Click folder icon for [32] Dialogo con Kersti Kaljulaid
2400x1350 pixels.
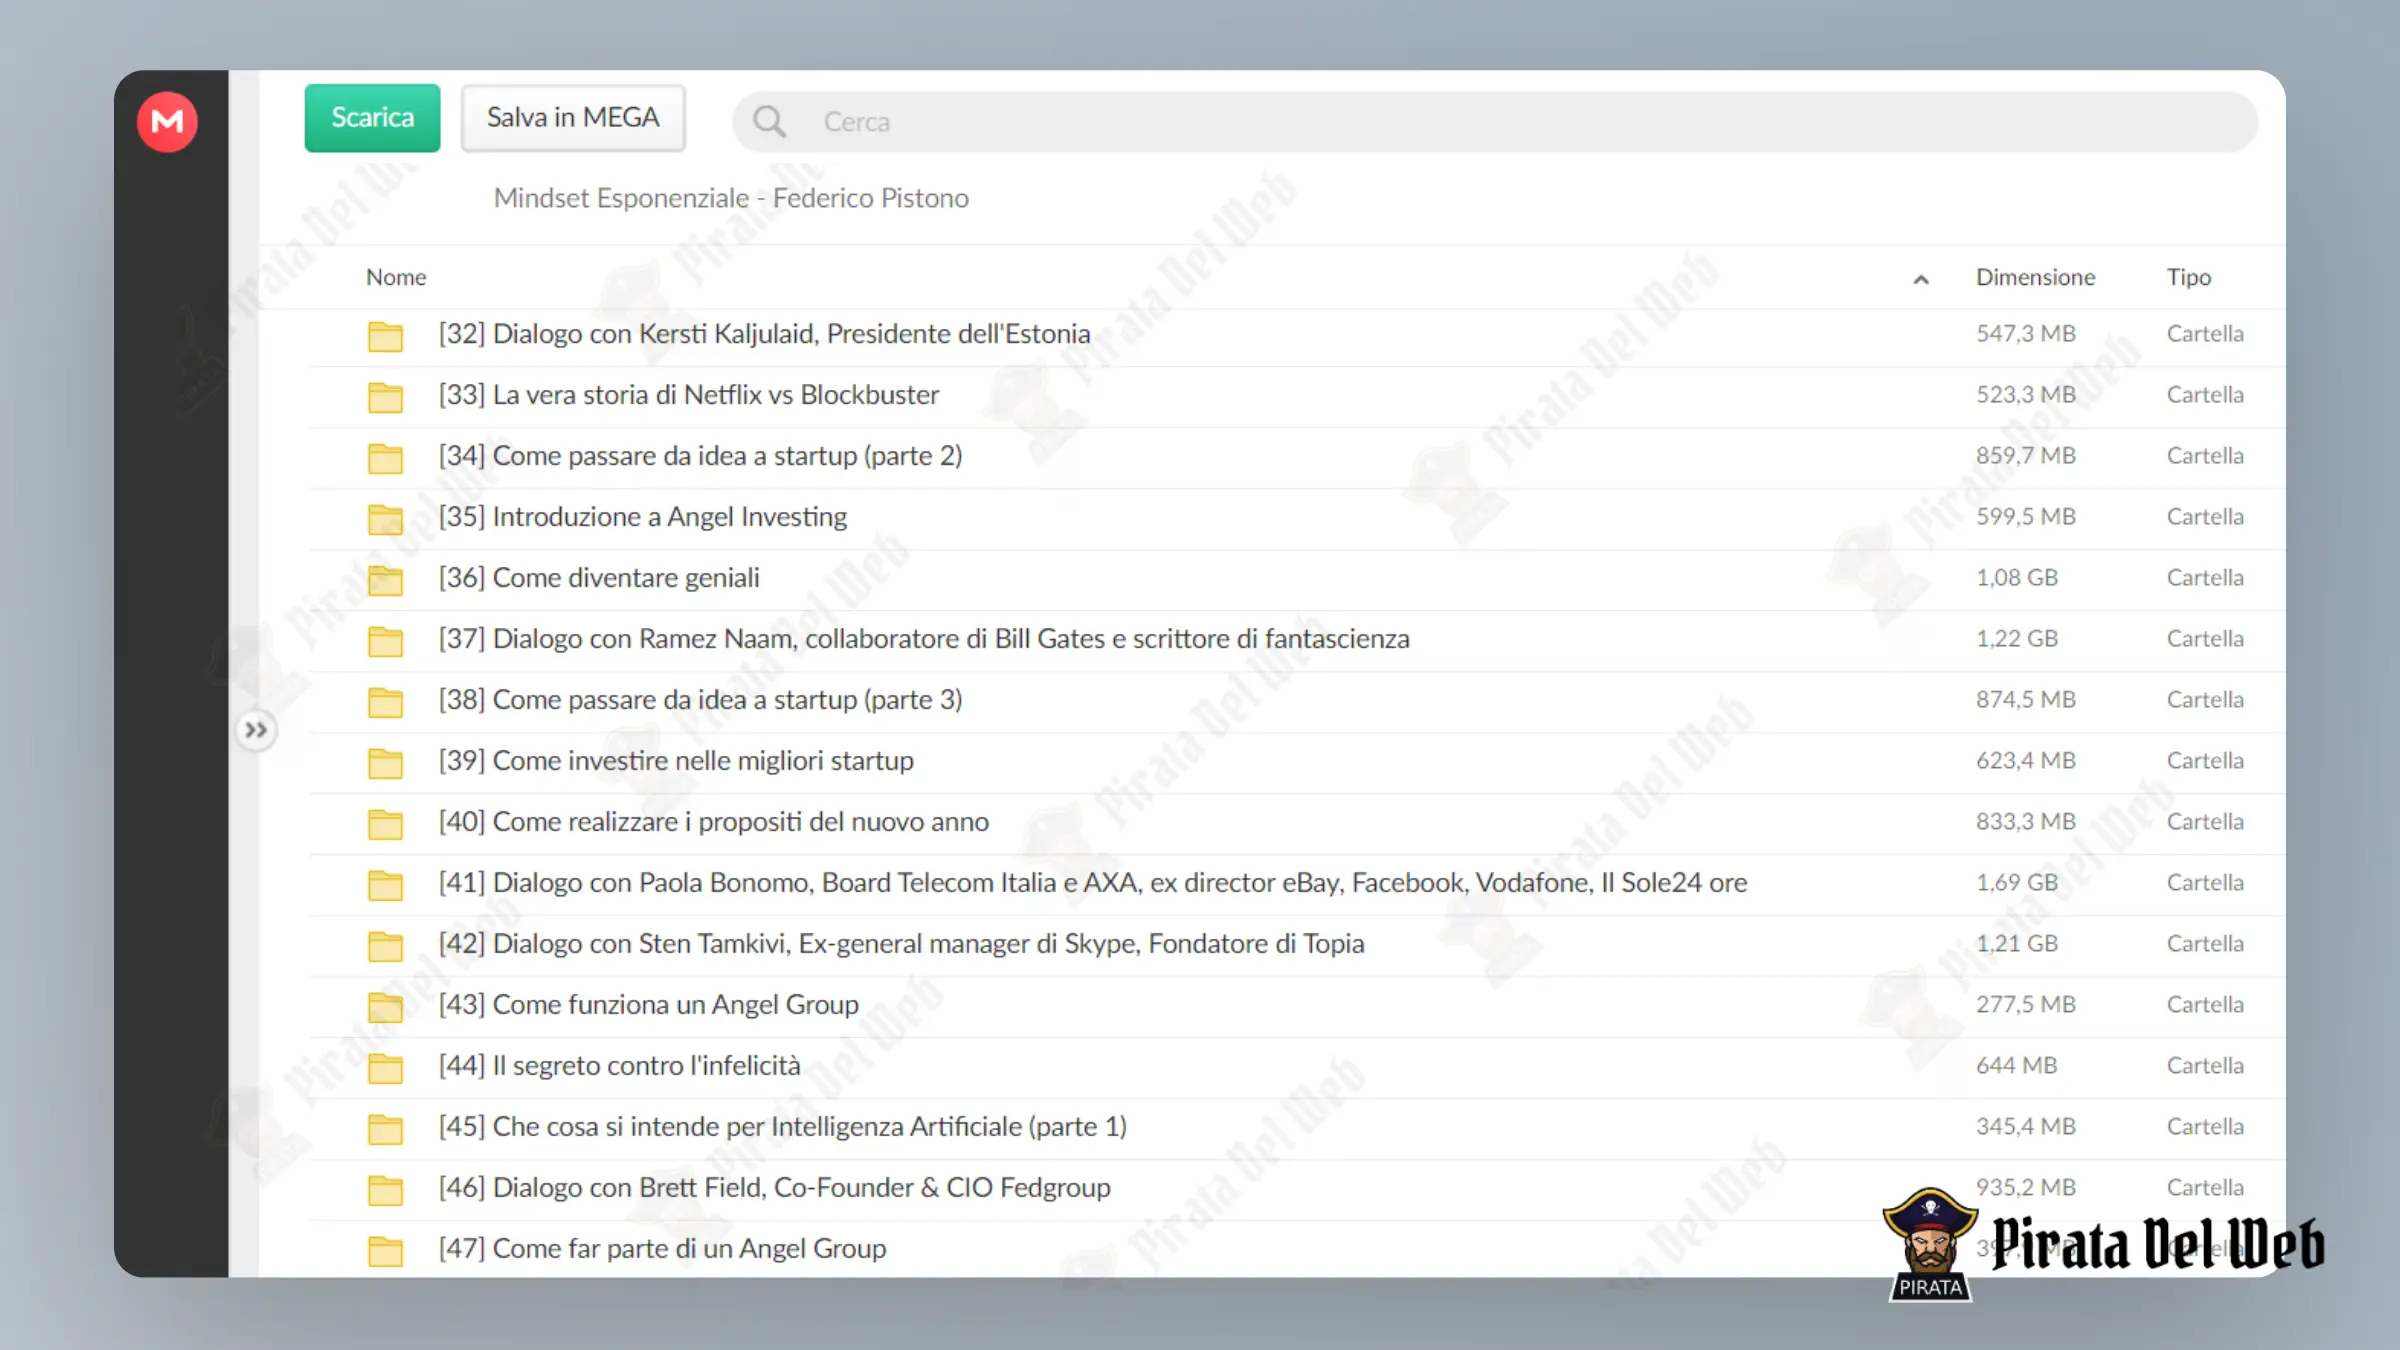385,336
